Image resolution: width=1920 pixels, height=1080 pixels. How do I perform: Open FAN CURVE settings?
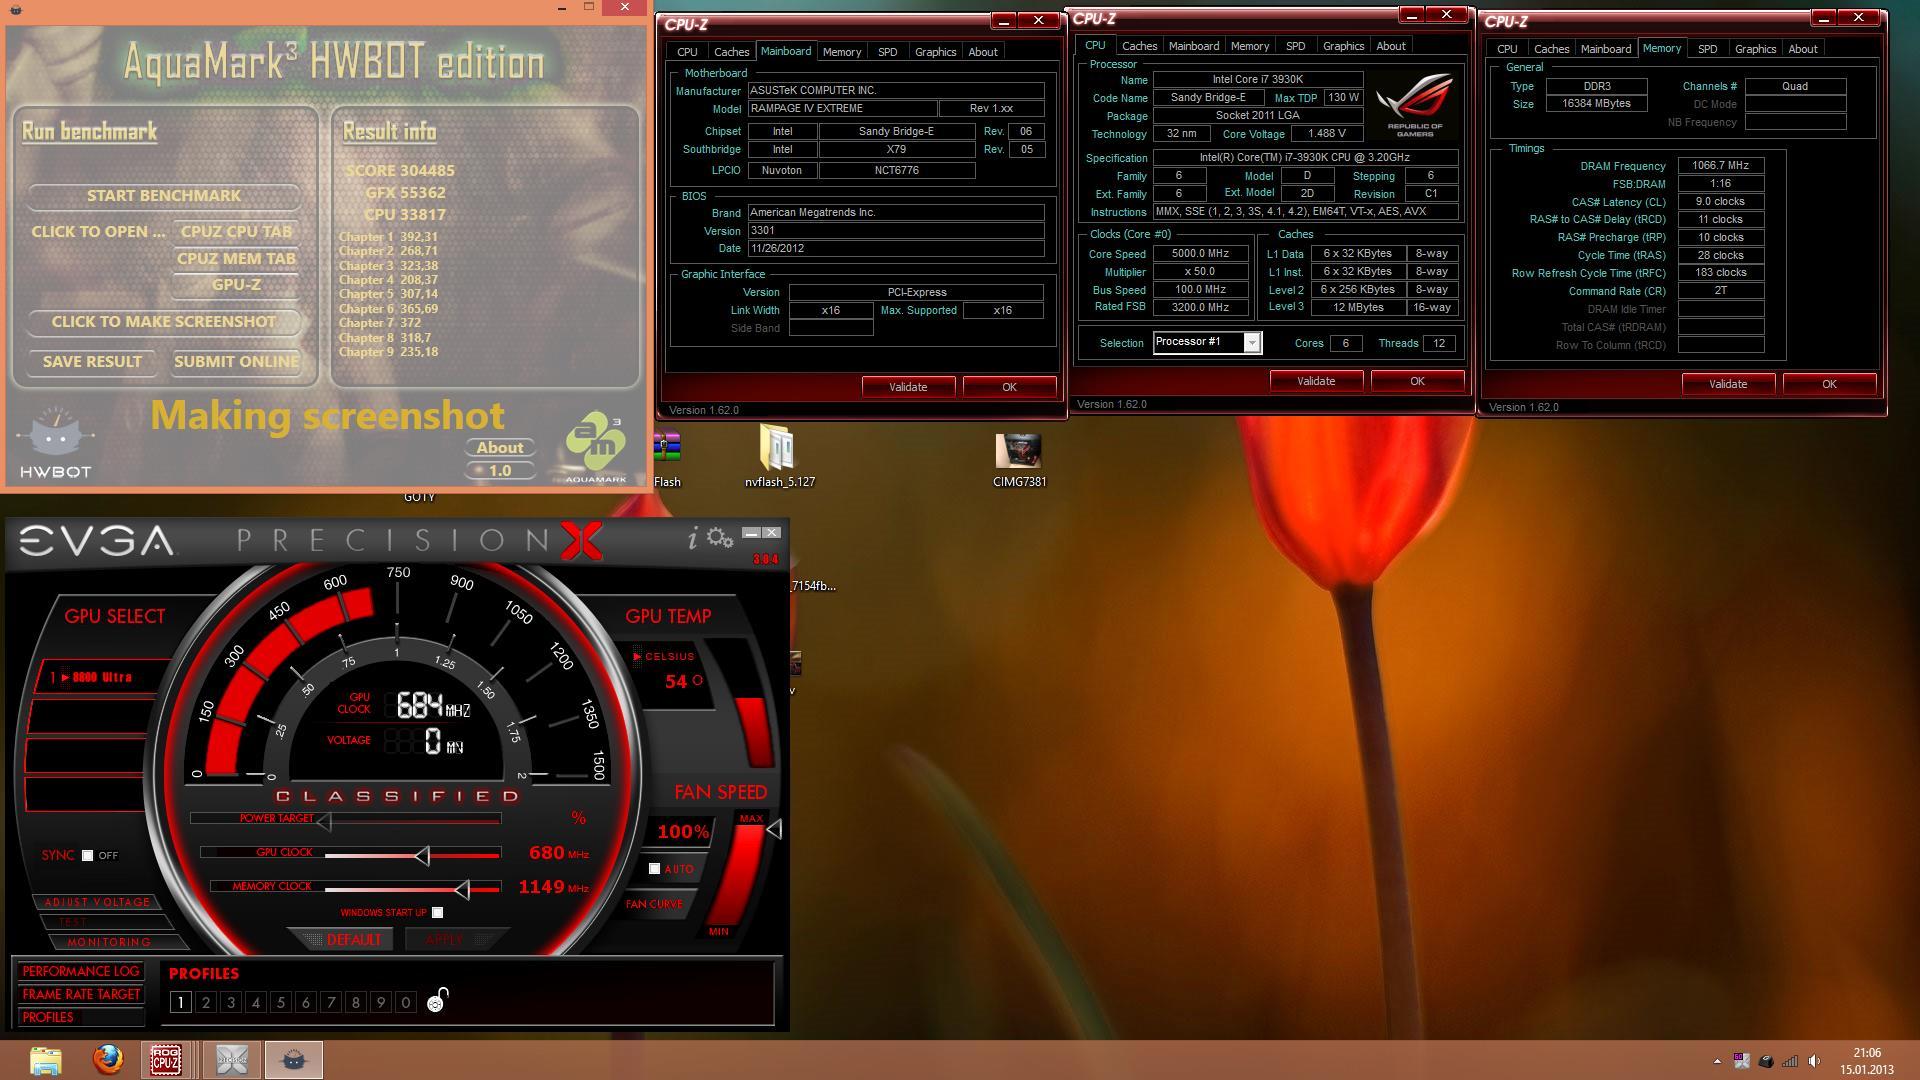pyautogui.click(x=654, y=904)
